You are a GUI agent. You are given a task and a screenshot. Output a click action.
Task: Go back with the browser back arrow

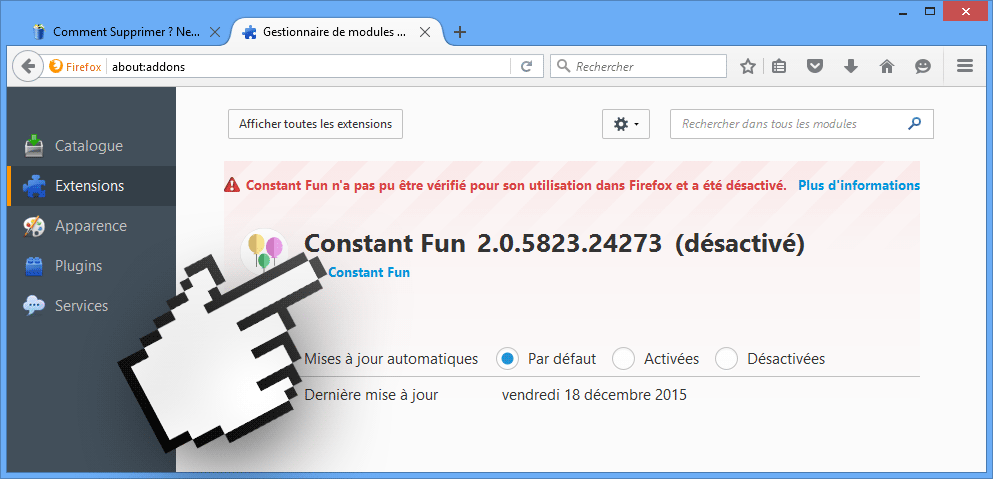pyautogui.click(x=27, y=67)
